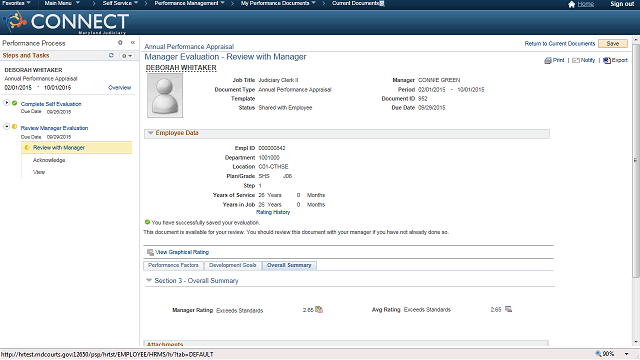
Task: Click the View Graphical Rating link
Action: pos(182,252)
